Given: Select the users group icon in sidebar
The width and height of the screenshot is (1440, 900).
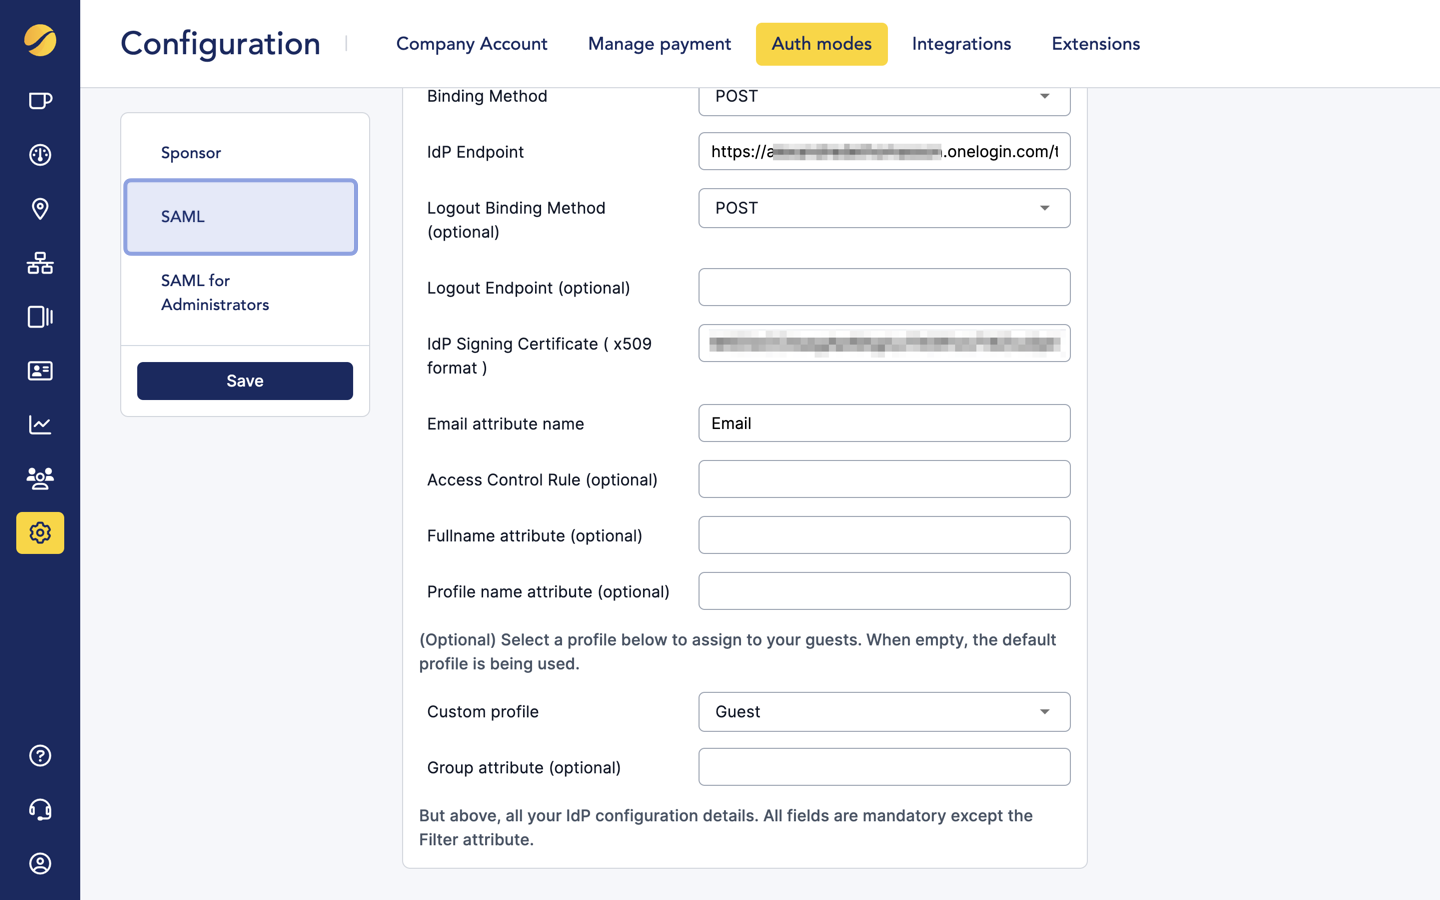Looking at the screenshot, I should click(x=39, y=478).
